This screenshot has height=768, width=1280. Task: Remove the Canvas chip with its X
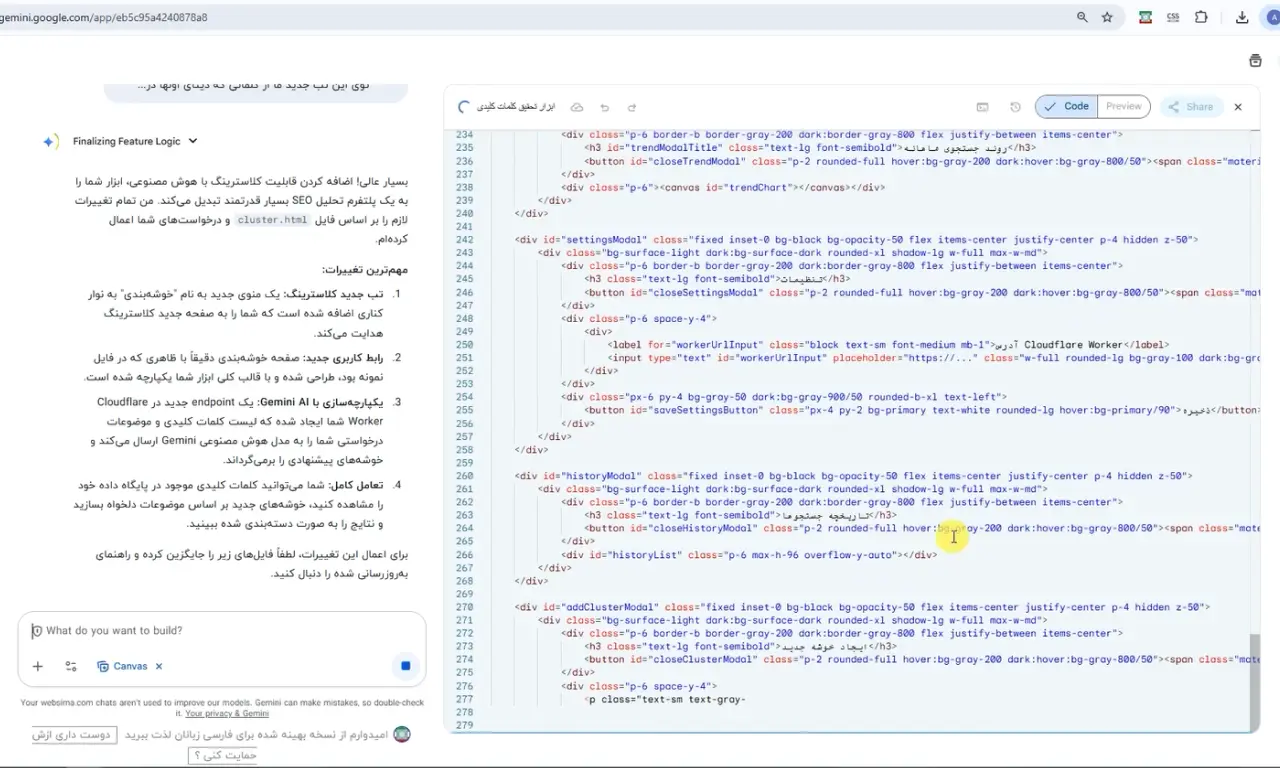159,666
